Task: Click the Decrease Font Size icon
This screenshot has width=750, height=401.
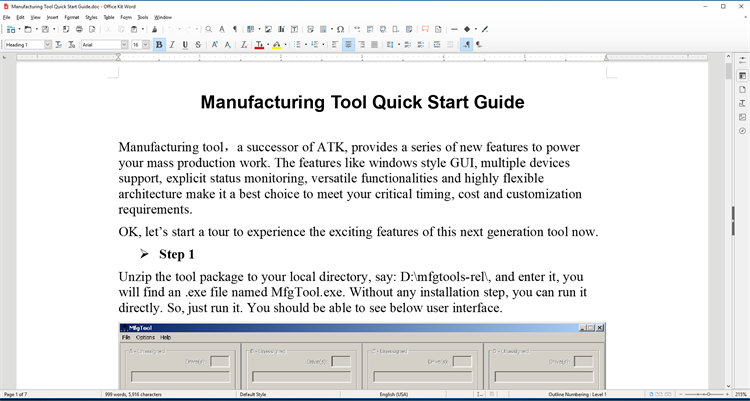Action: point(228,45)
